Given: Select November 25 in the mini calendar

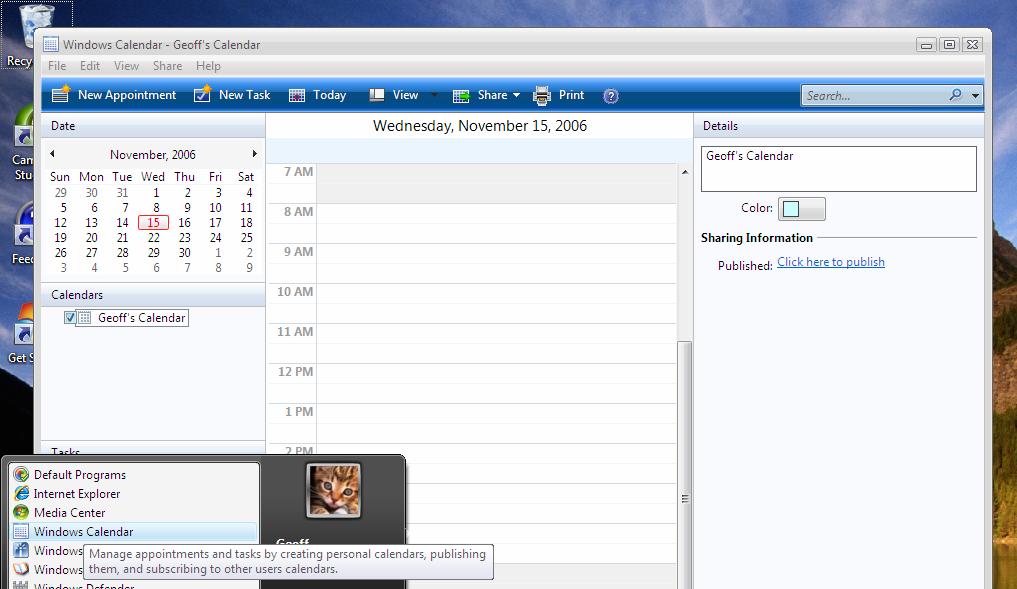Looking at the screenshot, I should click(x=246, y=237).
